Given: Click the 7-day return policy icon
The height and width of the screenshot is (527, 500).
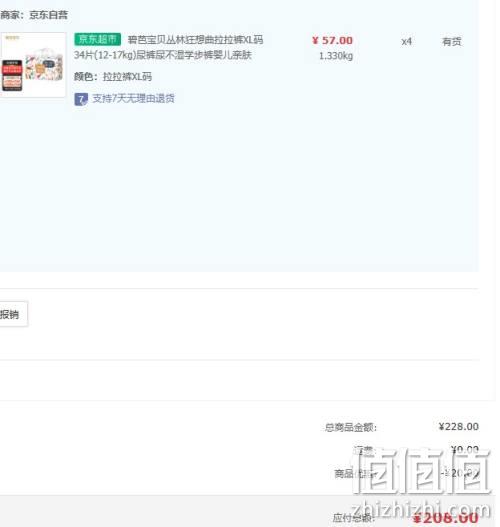Looking at the screenshot, I should (x=81, y=99).
